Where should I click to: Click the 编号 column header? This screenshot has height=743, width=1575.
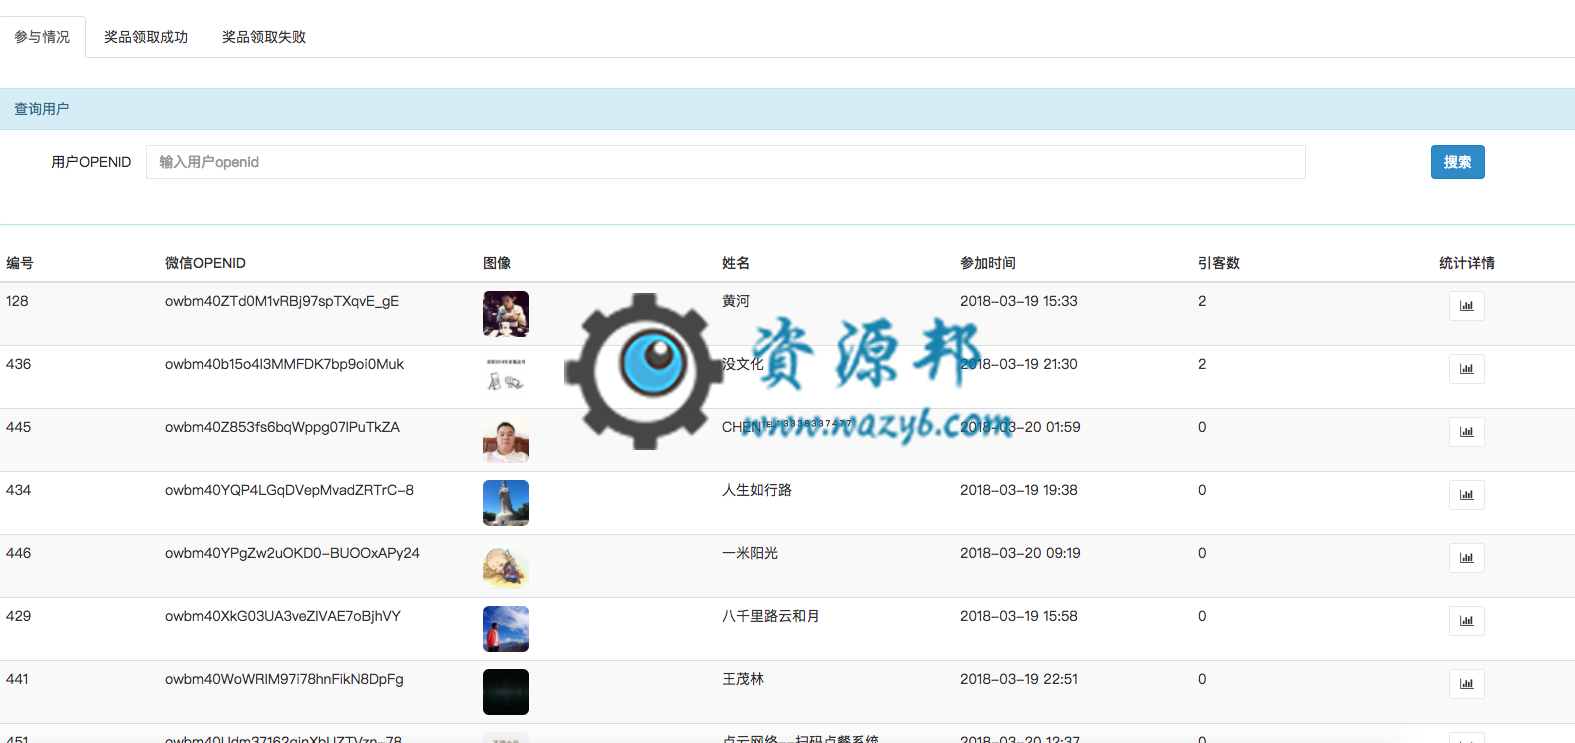[20, 263]
